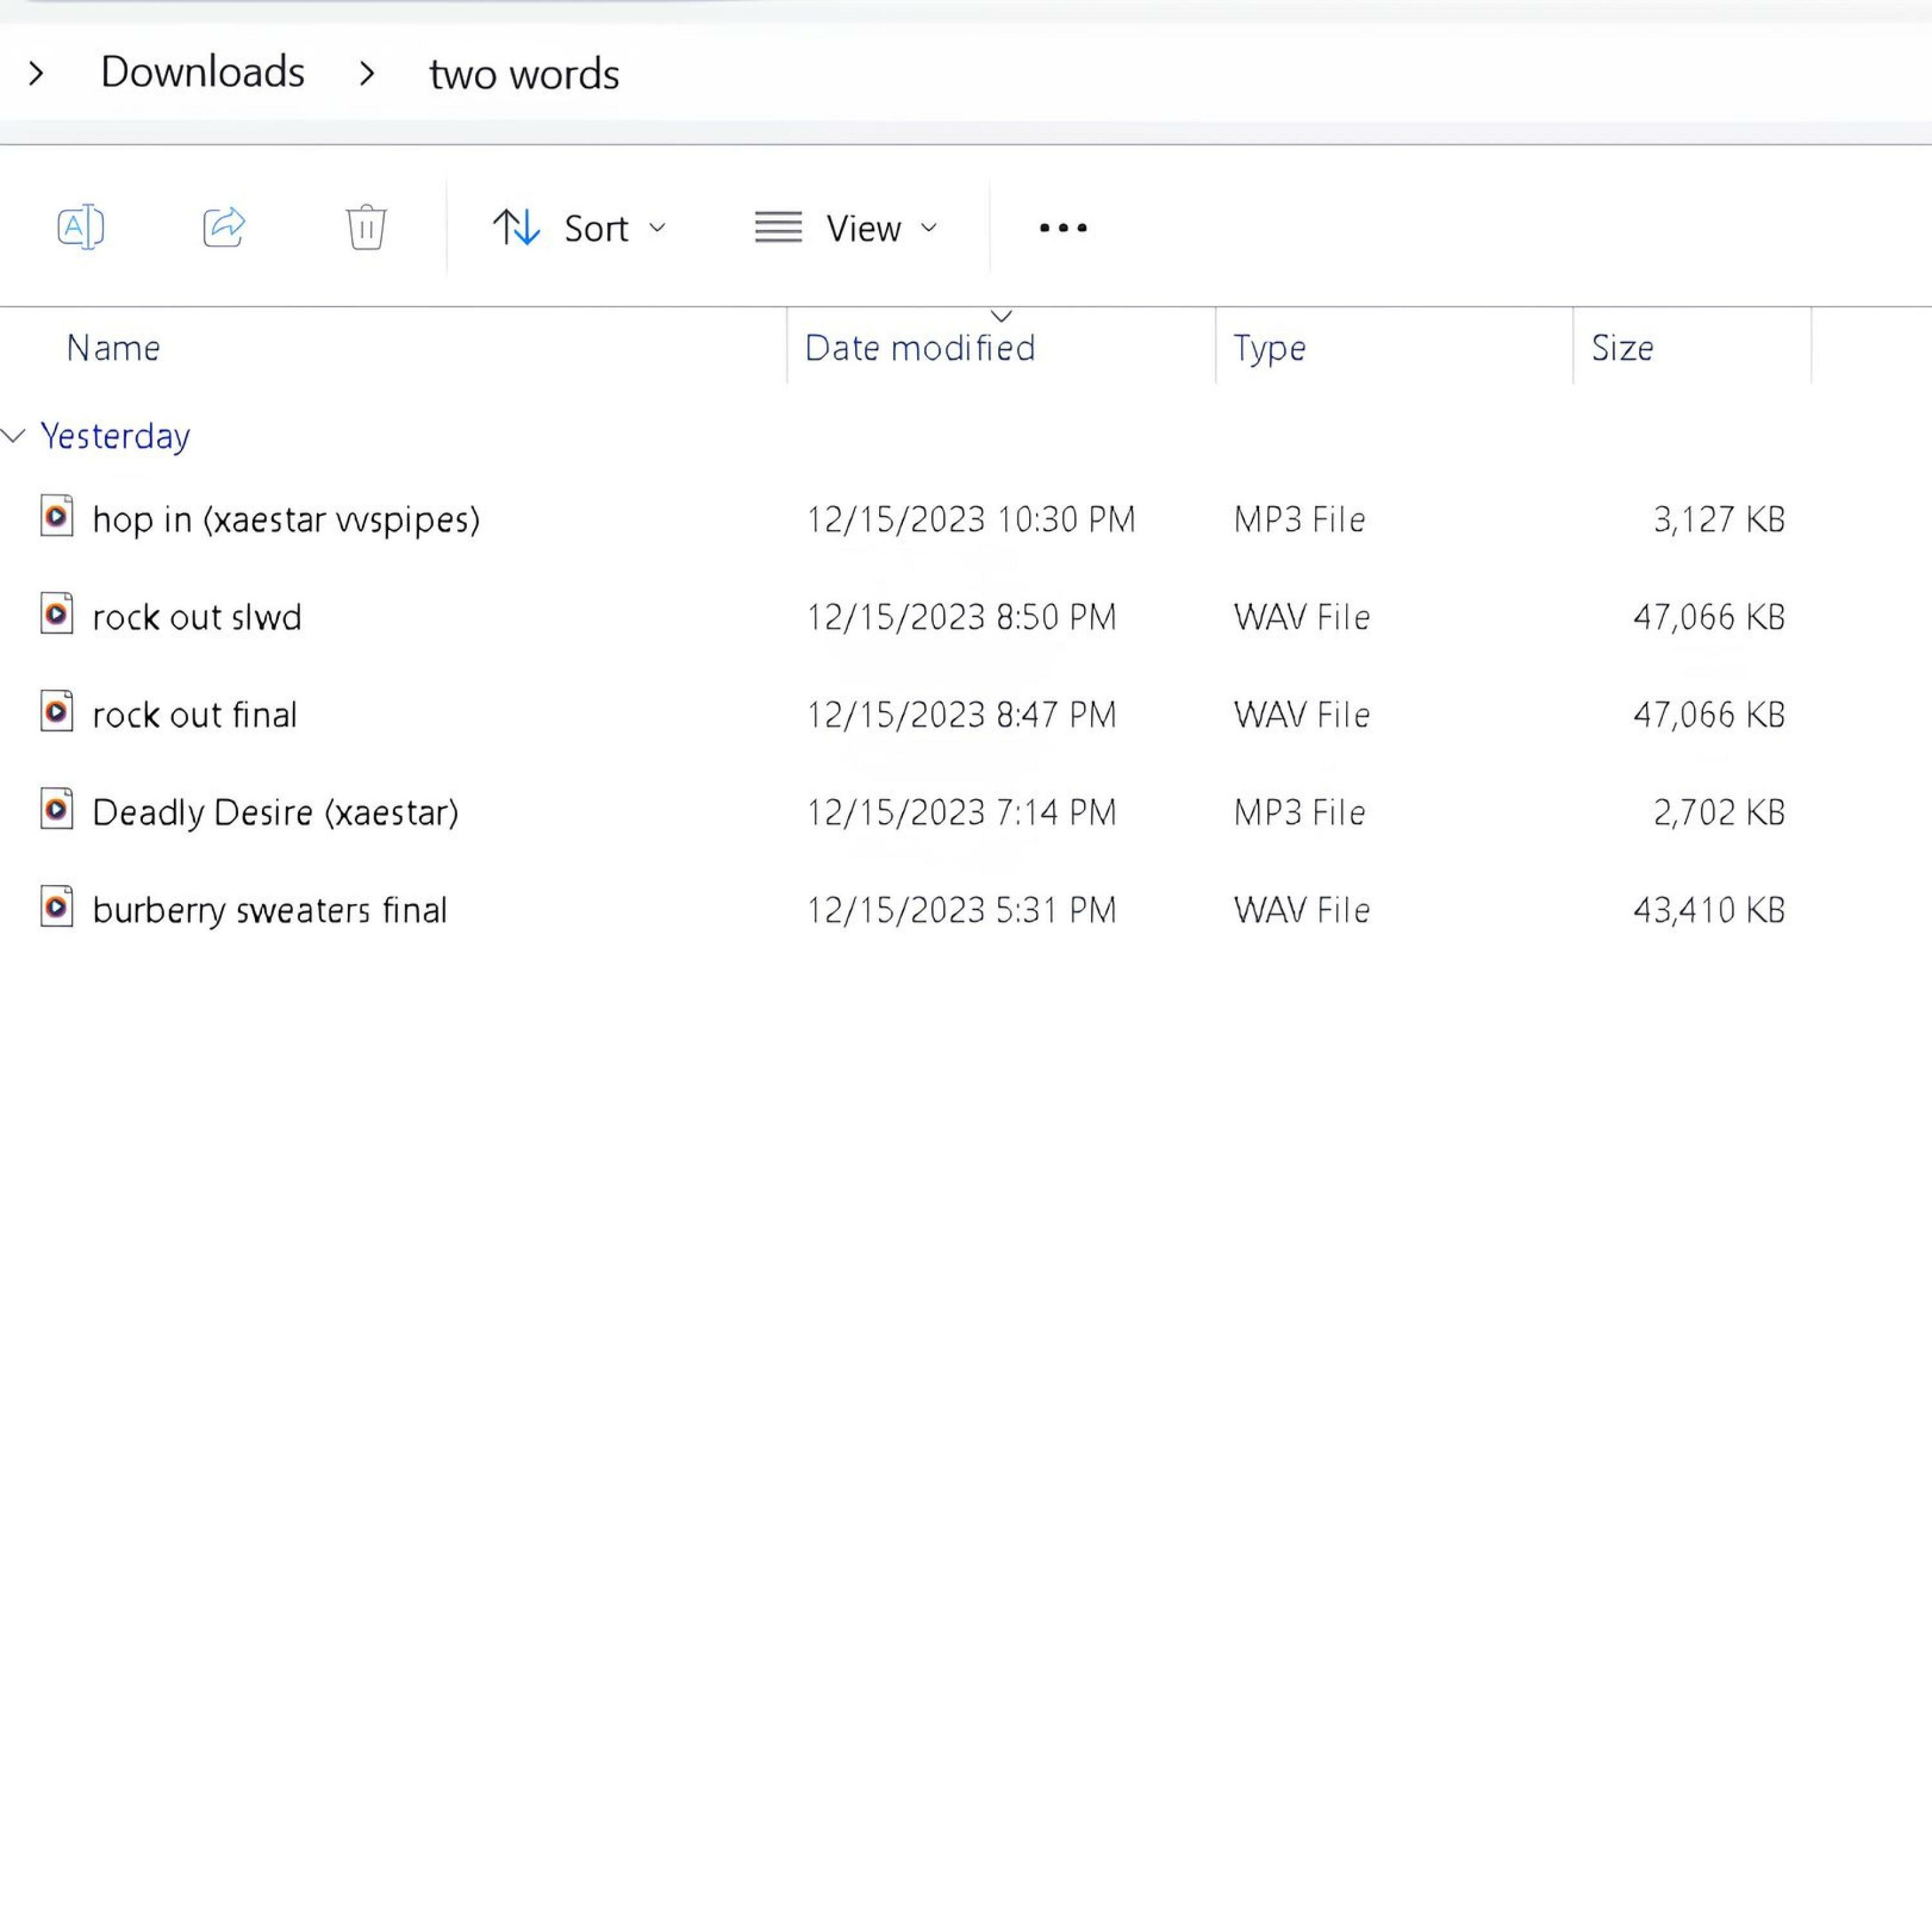This screenshot has height=1932, width=1932.
Task: Click the Share icon in the toolbar
Action: click(x=224, y=227)
